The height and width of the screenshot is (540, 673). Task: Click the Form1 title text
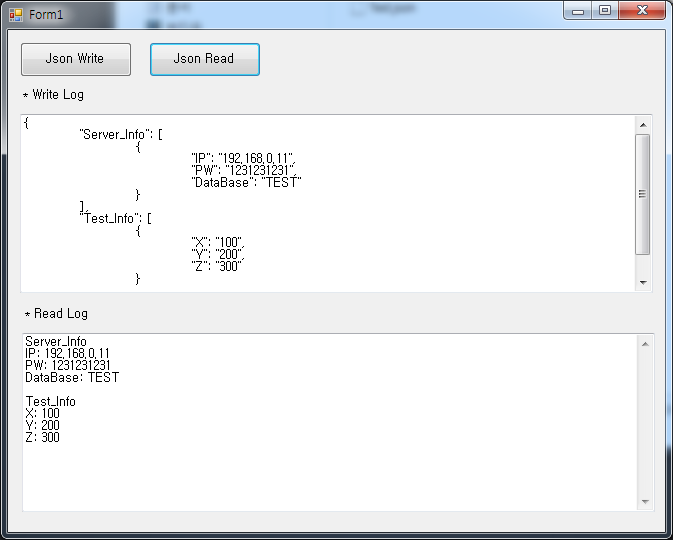click(x=46, y=15)
